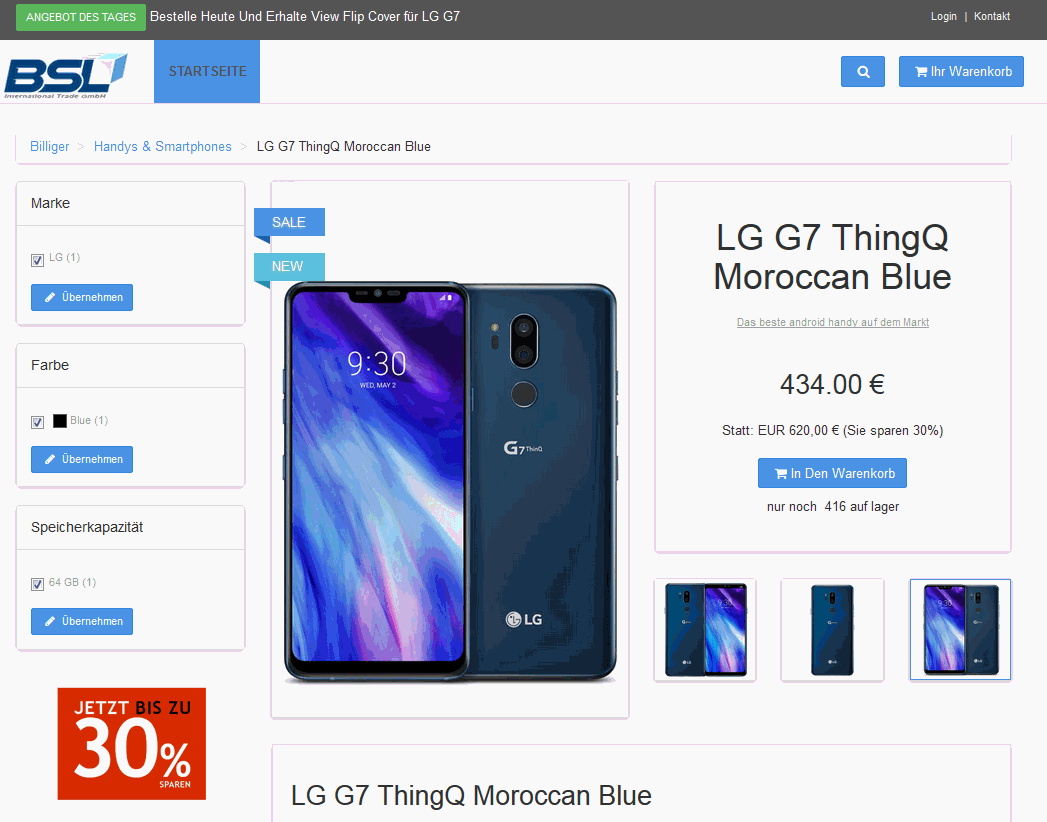This screenshot has width=1047, height=822.
Task: Open the Kontakt link
Action: (x=992, y=16)
